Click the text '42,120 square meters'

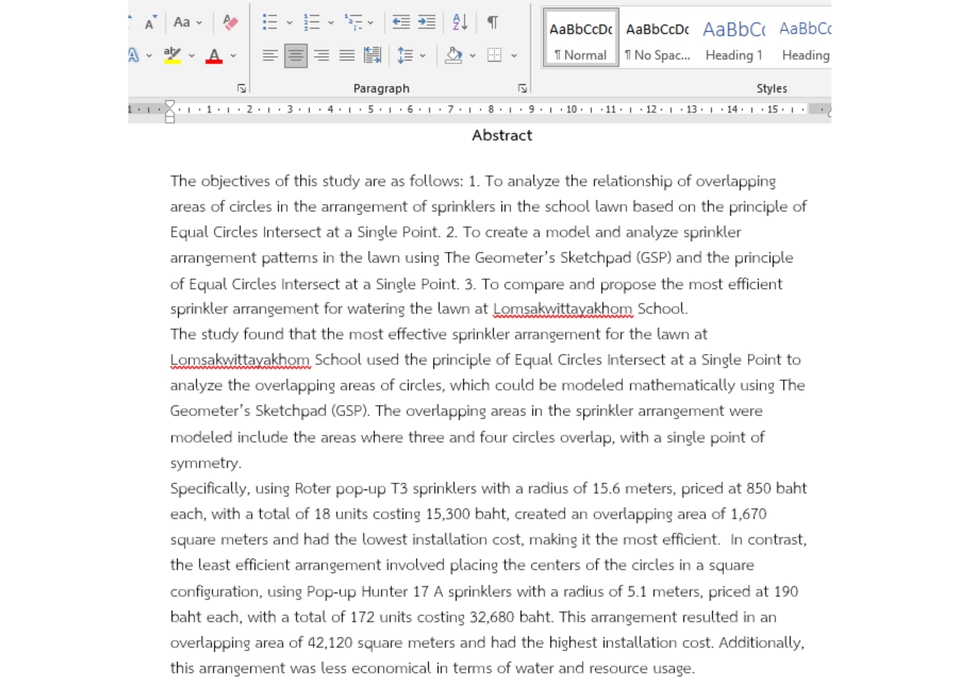point(381,643)
